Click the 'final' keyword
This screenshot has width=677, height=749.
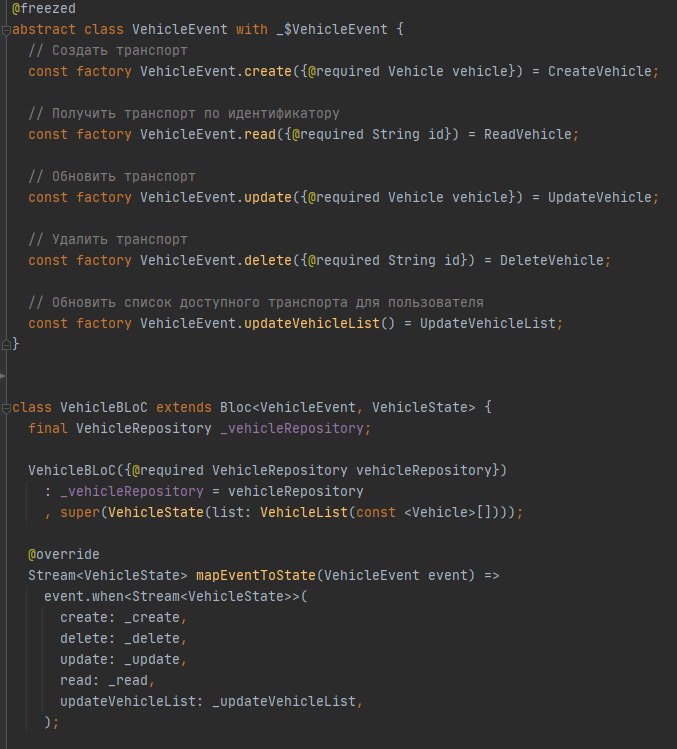point(48,429)
